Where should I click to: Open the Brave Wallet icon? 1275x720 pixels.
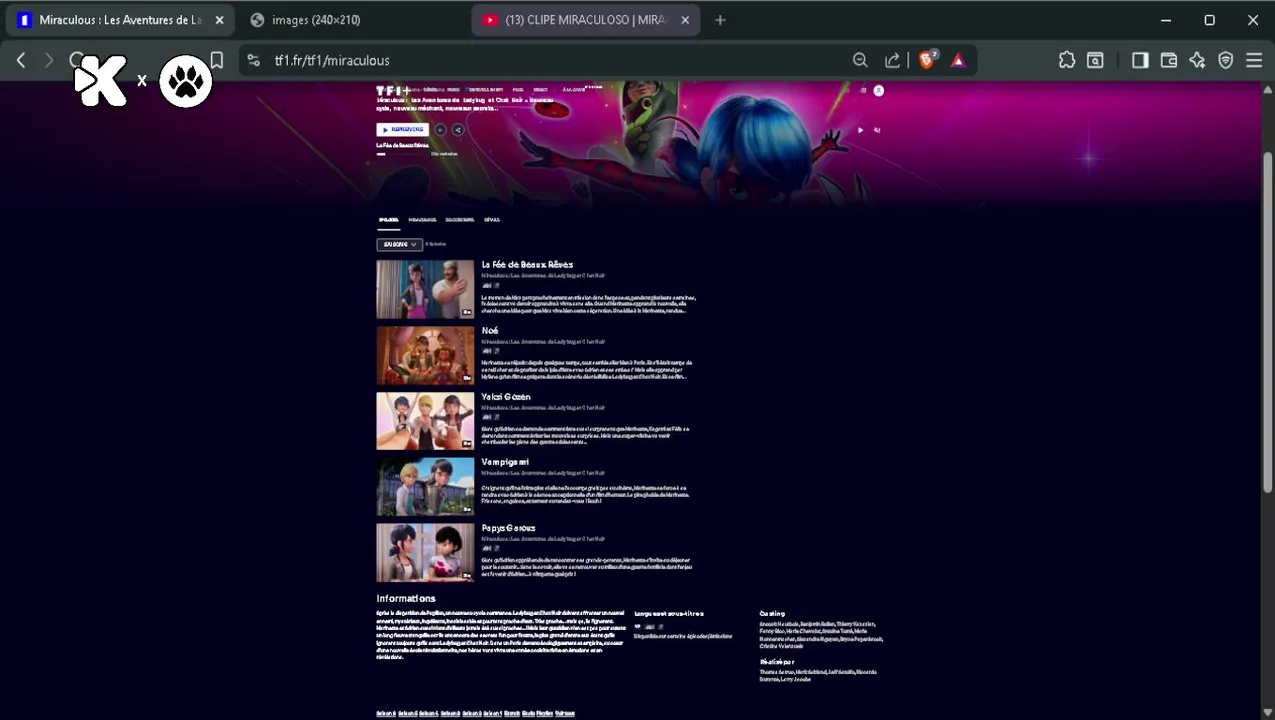tap(1168, 61)
